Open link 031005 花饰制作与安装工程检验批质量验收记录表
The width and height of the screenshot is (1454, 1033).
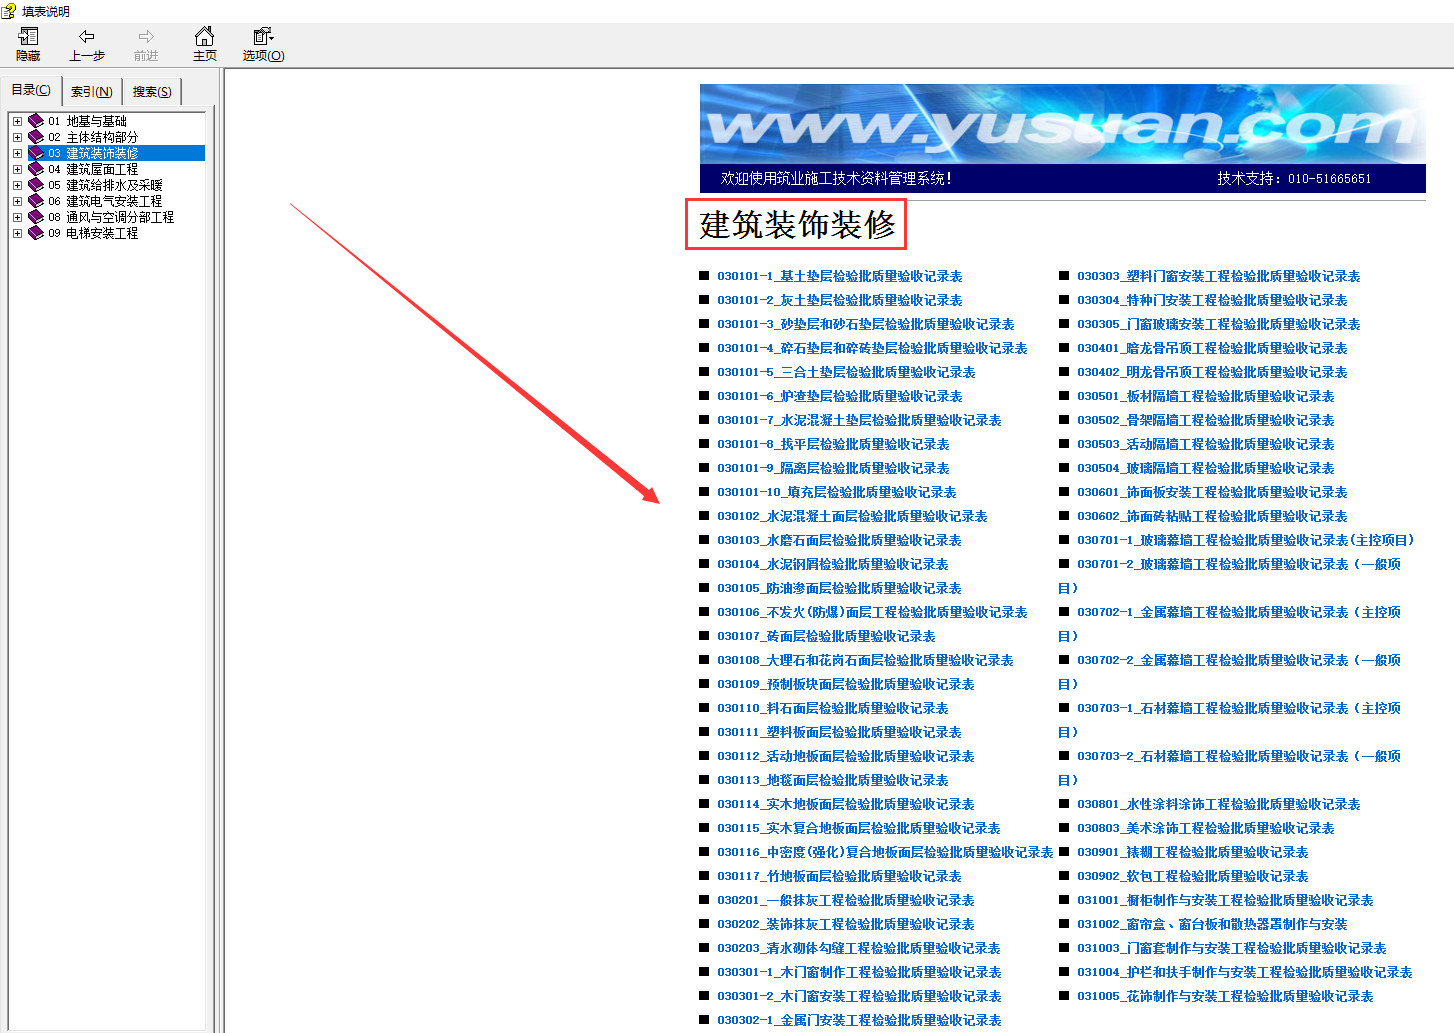[x=1225, y=996]
